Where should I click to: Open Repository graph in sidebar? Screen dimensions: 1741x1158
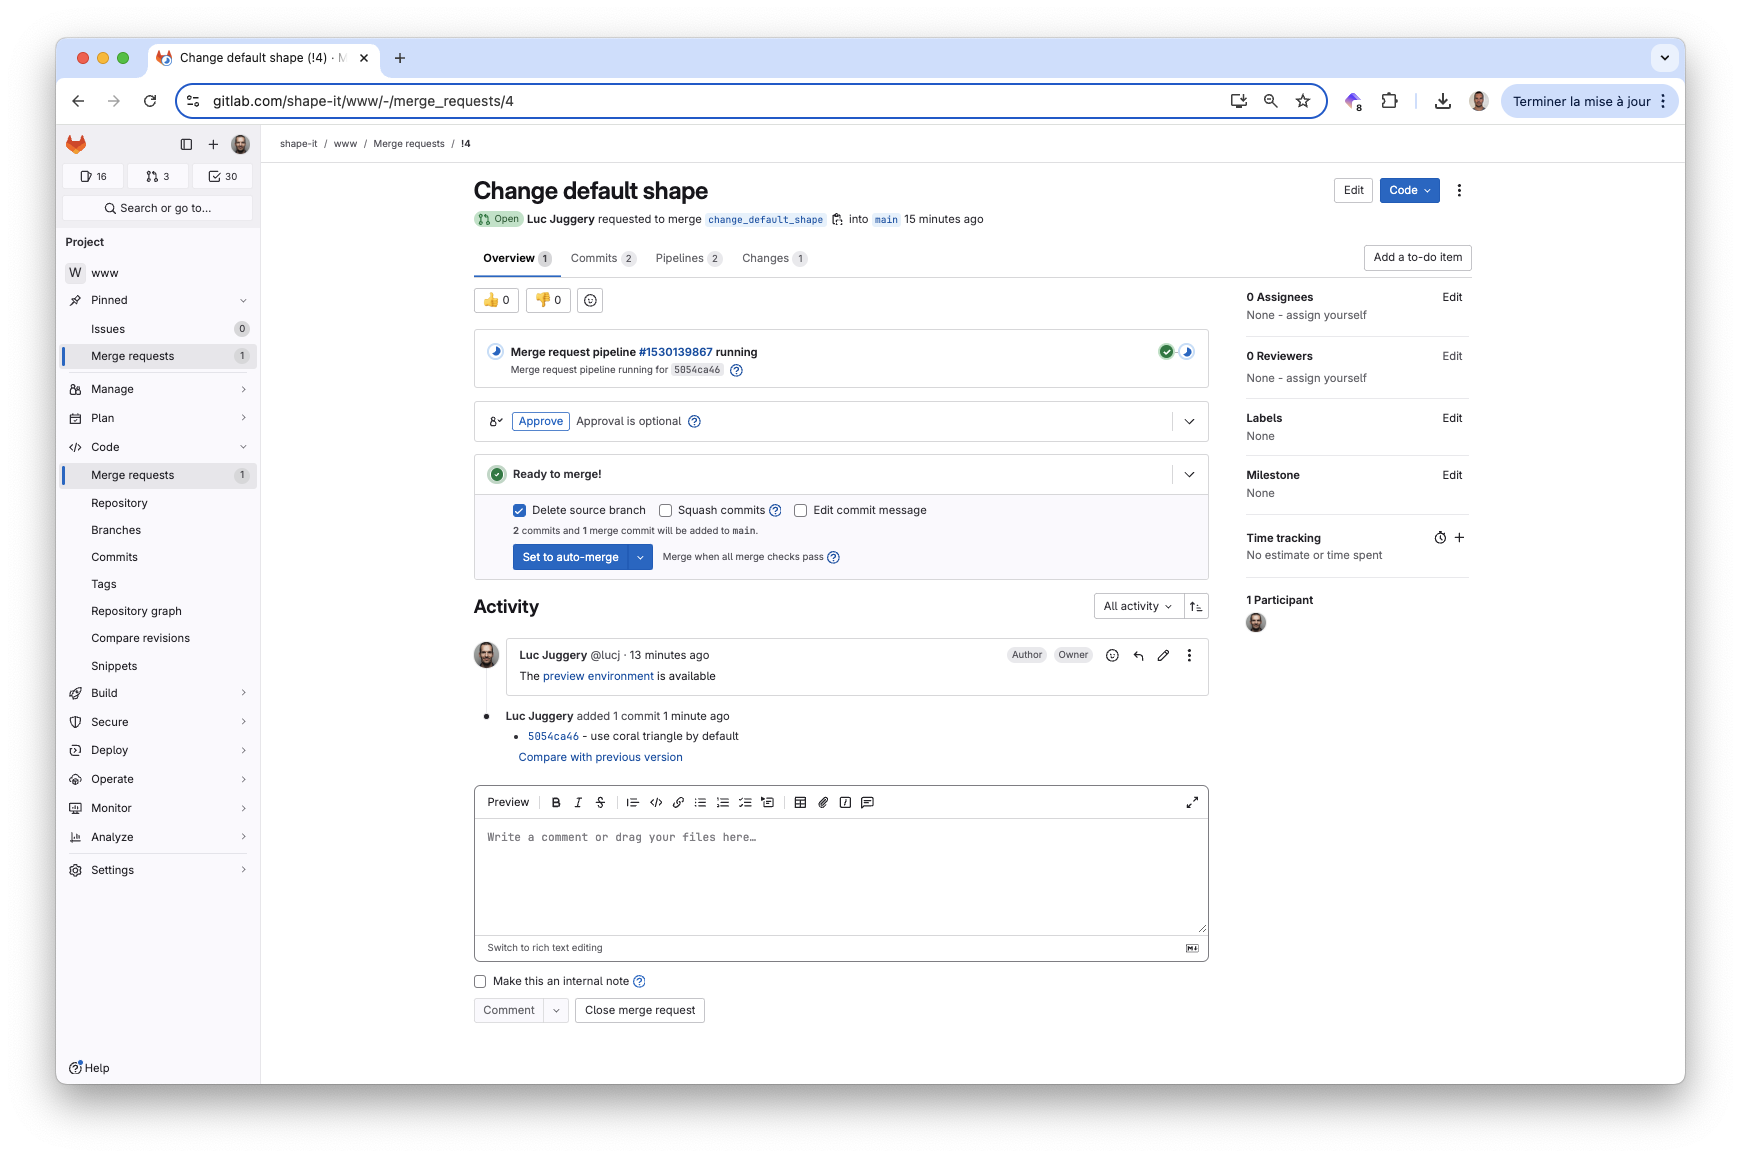136,611
